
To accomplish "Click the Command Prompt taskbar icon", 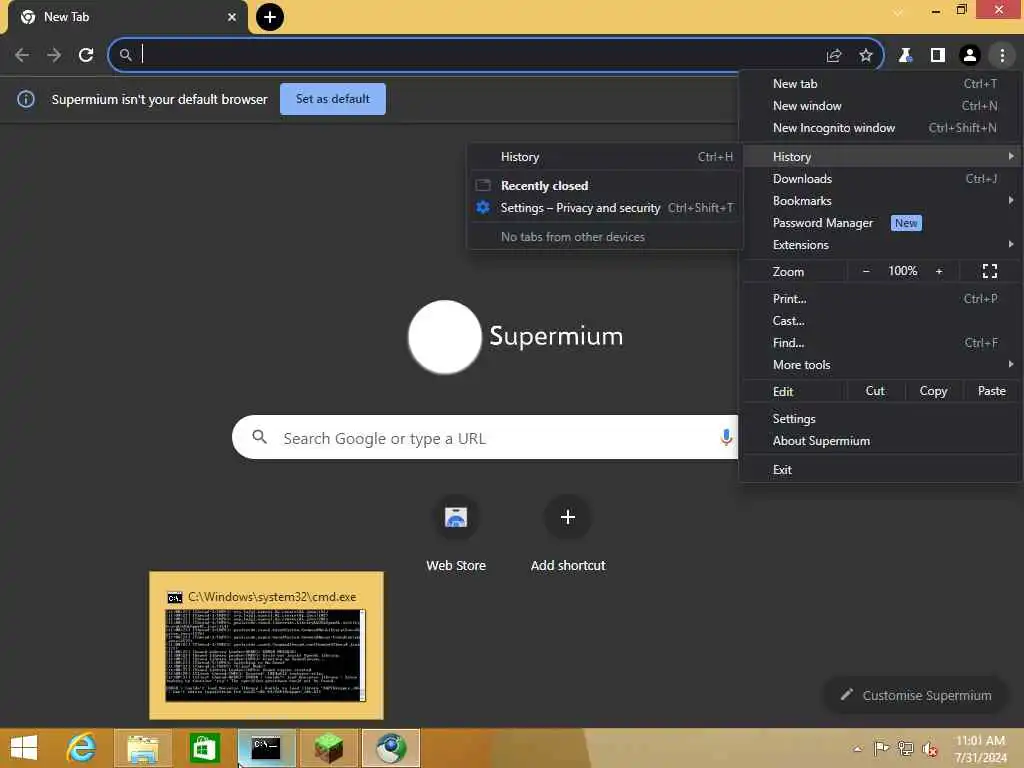I will coord(266,748).
